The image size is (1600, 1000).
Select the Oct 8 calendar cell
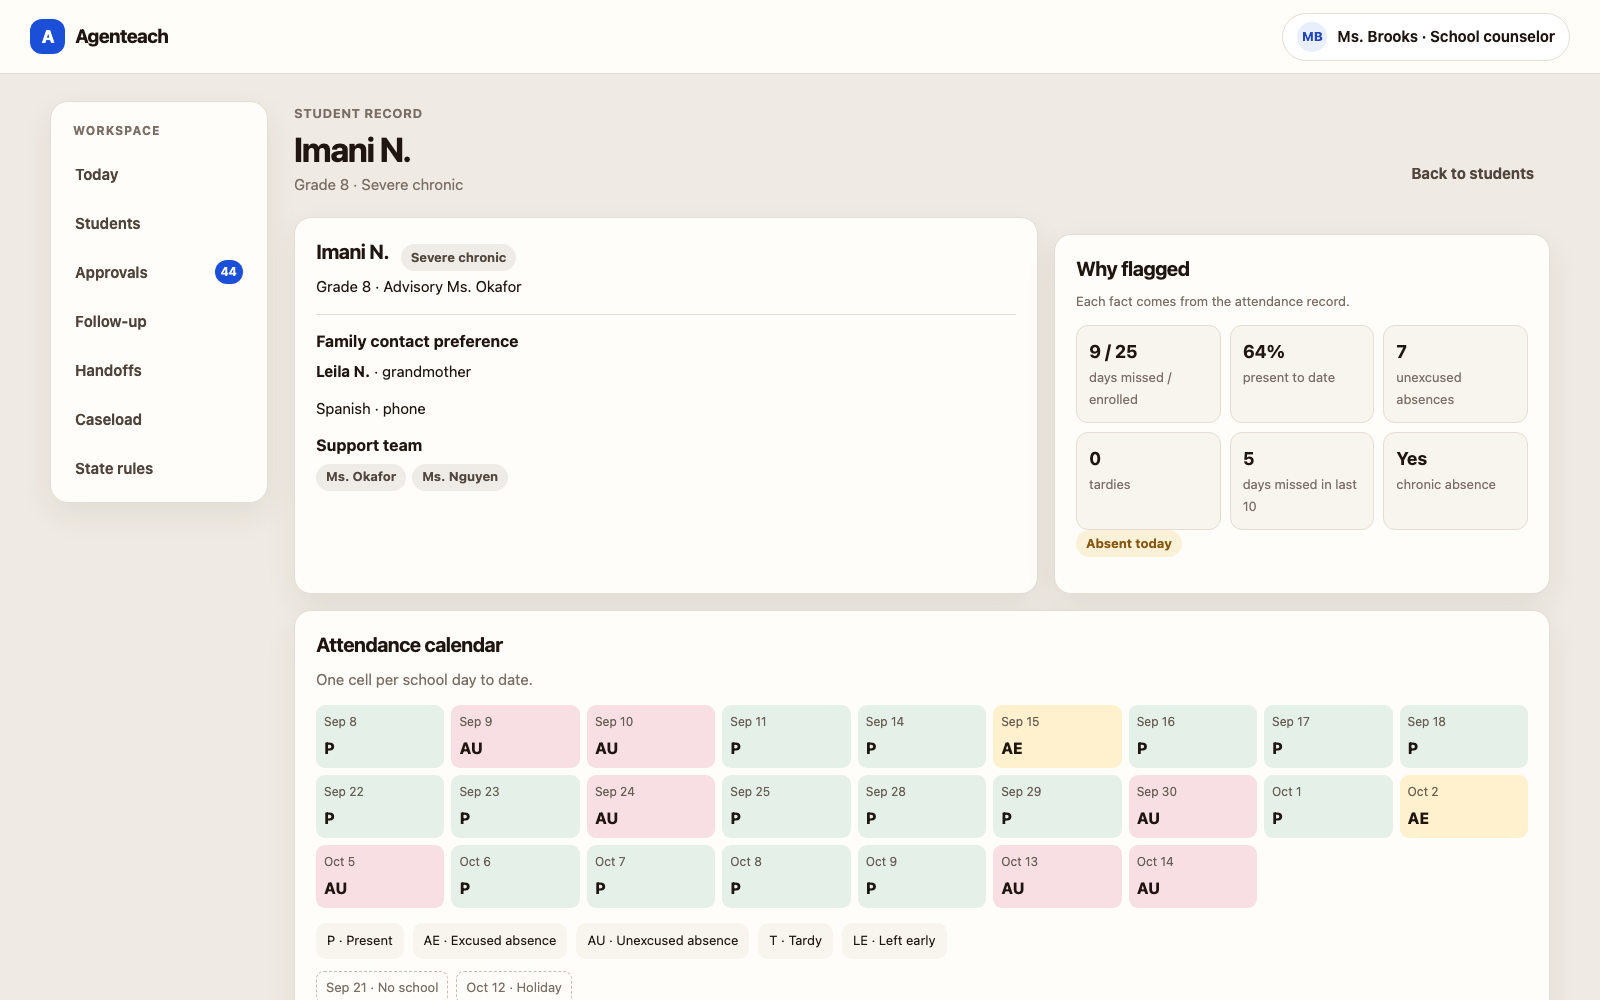click(786, 877)
